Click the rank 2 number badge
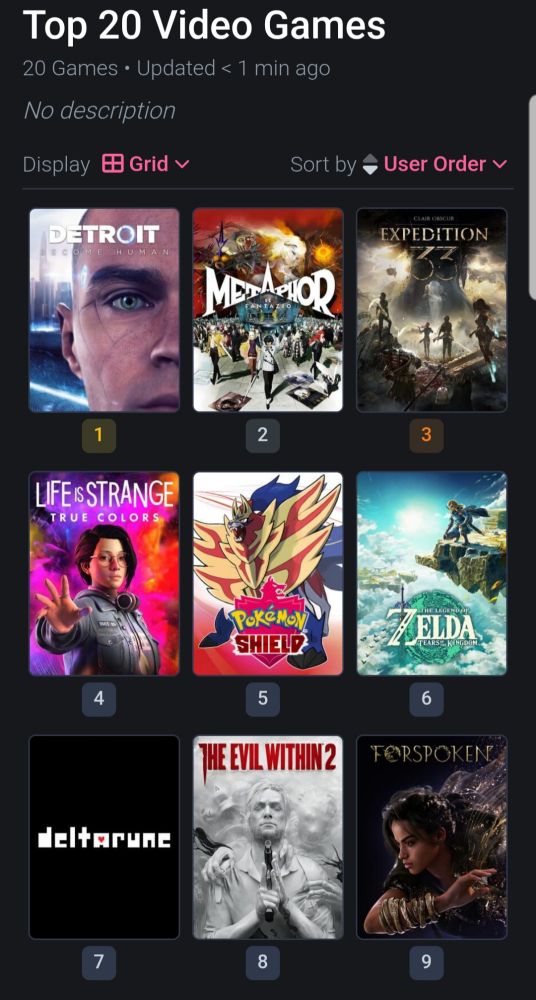Image resolution: width=536 pixels, height=1000 pixels. (x=263, y=436)
